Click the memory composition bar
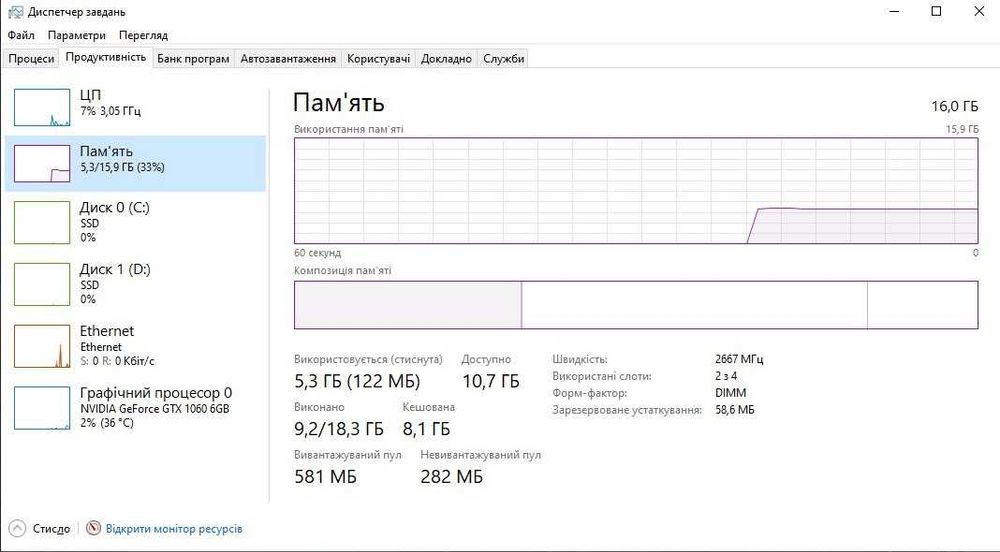This screenshot has height=552, width=1000. (635, 305)
